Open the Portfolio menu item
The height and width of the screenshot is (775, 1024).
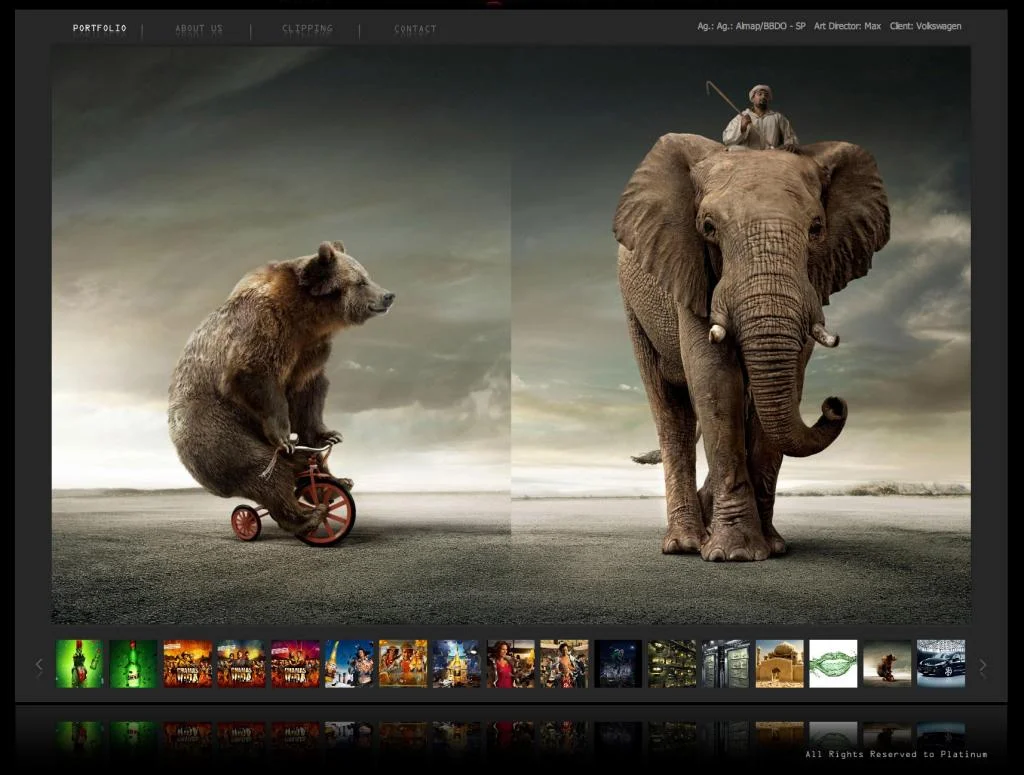[x=100, y=28]
